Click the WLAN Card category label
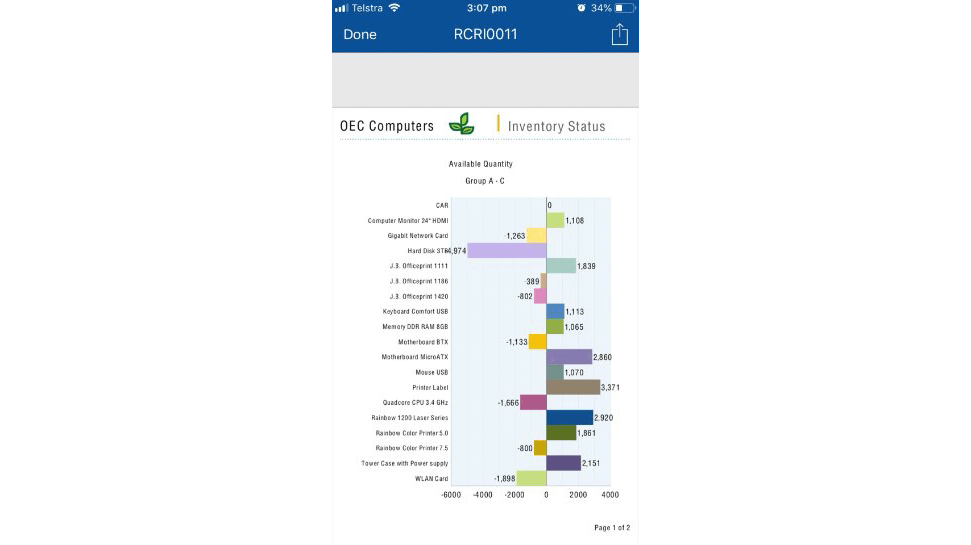This screenshot has width=971, height=545. point(431,479)
